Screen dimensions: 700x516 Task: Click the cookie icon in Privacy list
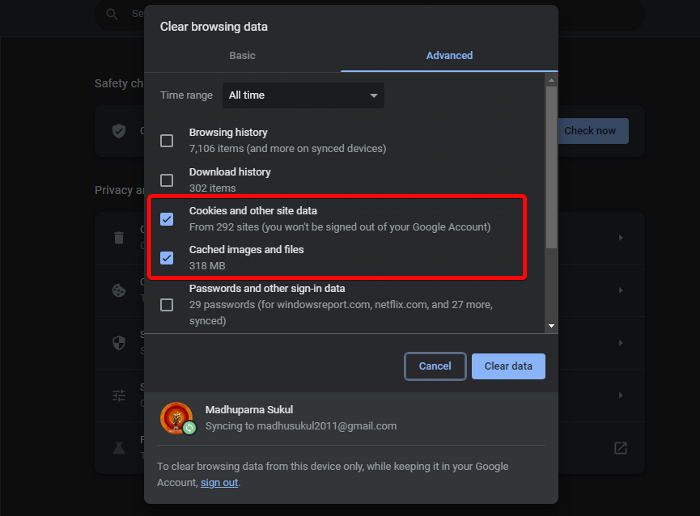click(x=119, y=290)
